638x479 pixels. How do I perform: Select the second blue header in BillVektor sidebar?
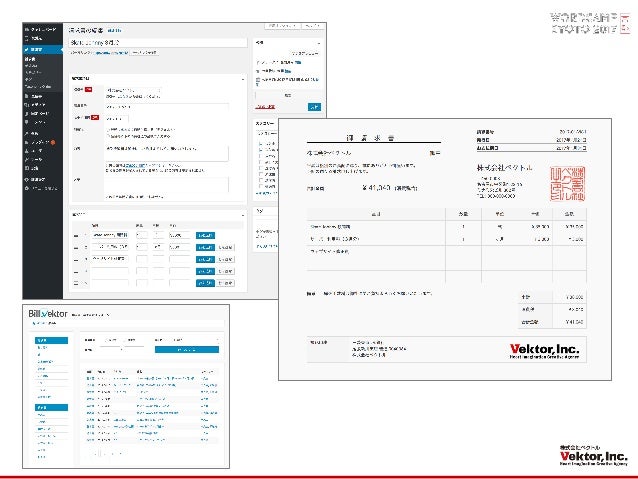[51, 407]
